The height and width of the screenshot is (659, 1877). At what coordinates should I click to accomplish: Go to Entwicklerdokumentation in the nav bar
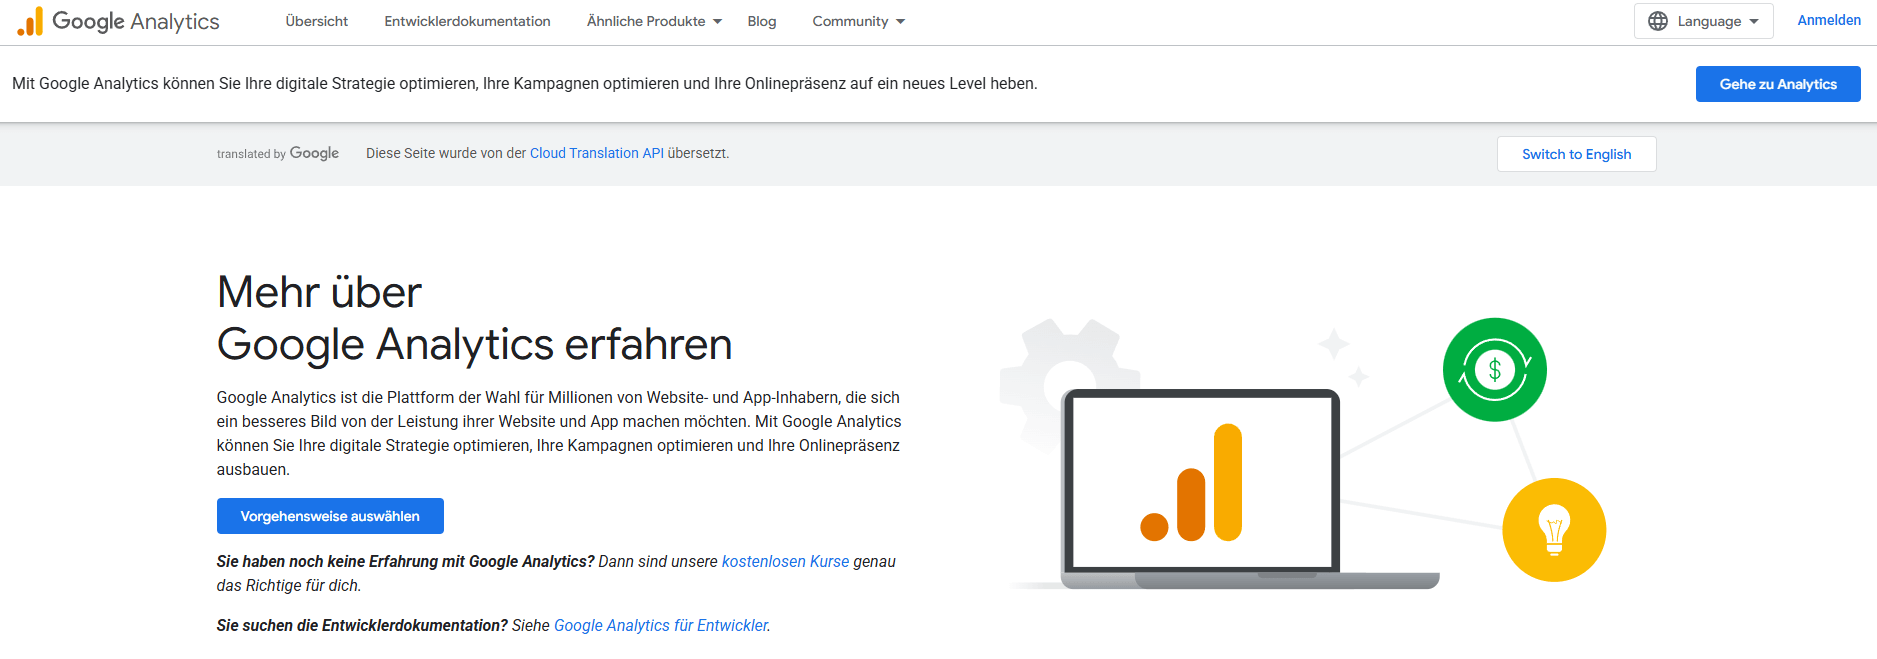pyautogui.click(x=467, y=21)
